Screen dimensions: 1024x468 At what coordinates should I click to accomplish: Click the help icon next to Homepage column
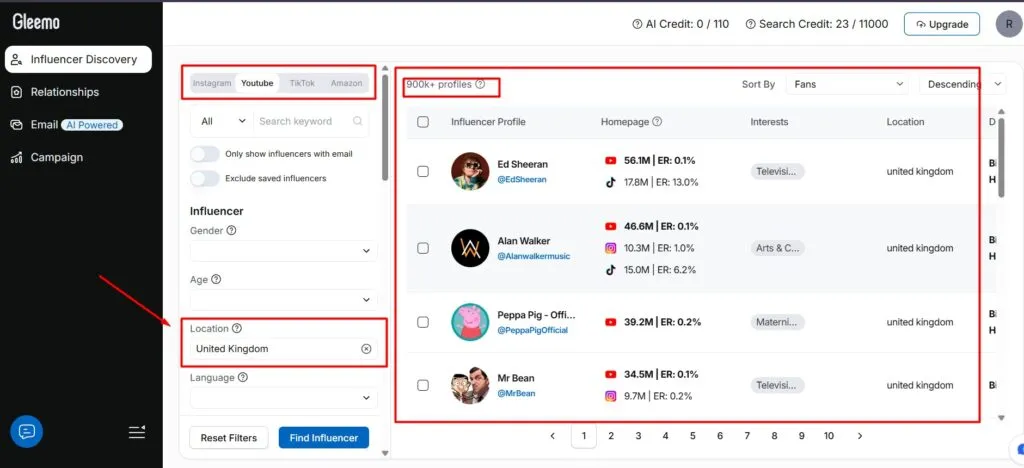(657, 122)
